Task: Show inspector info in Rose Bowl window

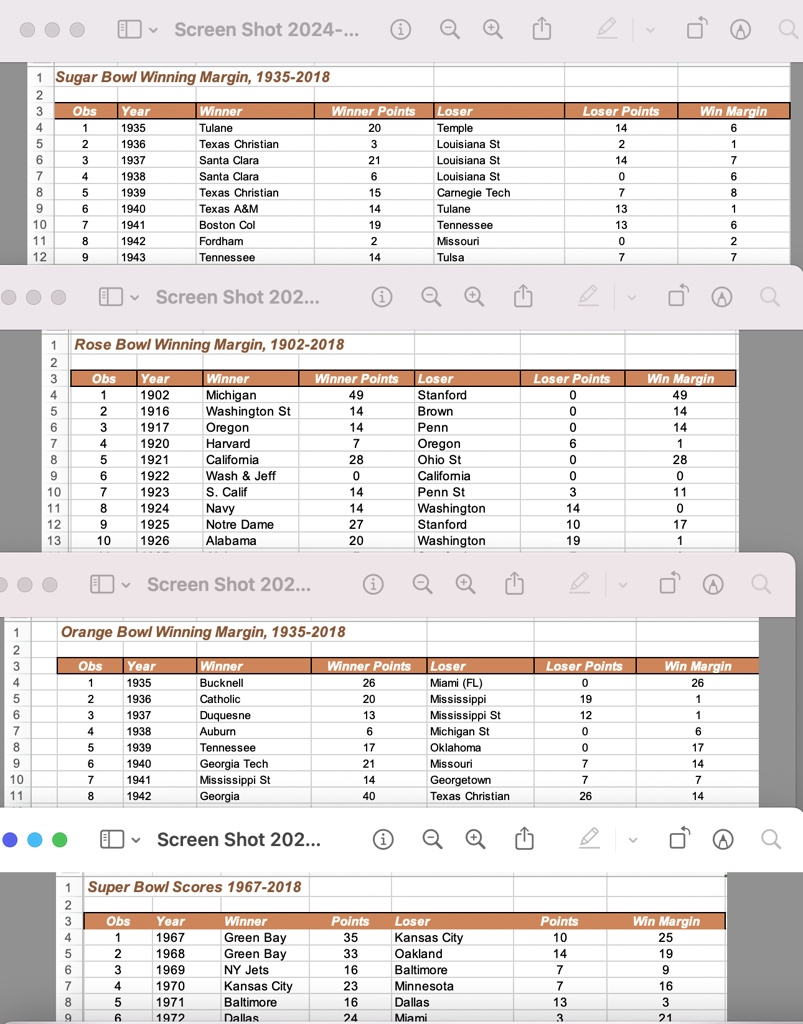Action: point(382,297)
